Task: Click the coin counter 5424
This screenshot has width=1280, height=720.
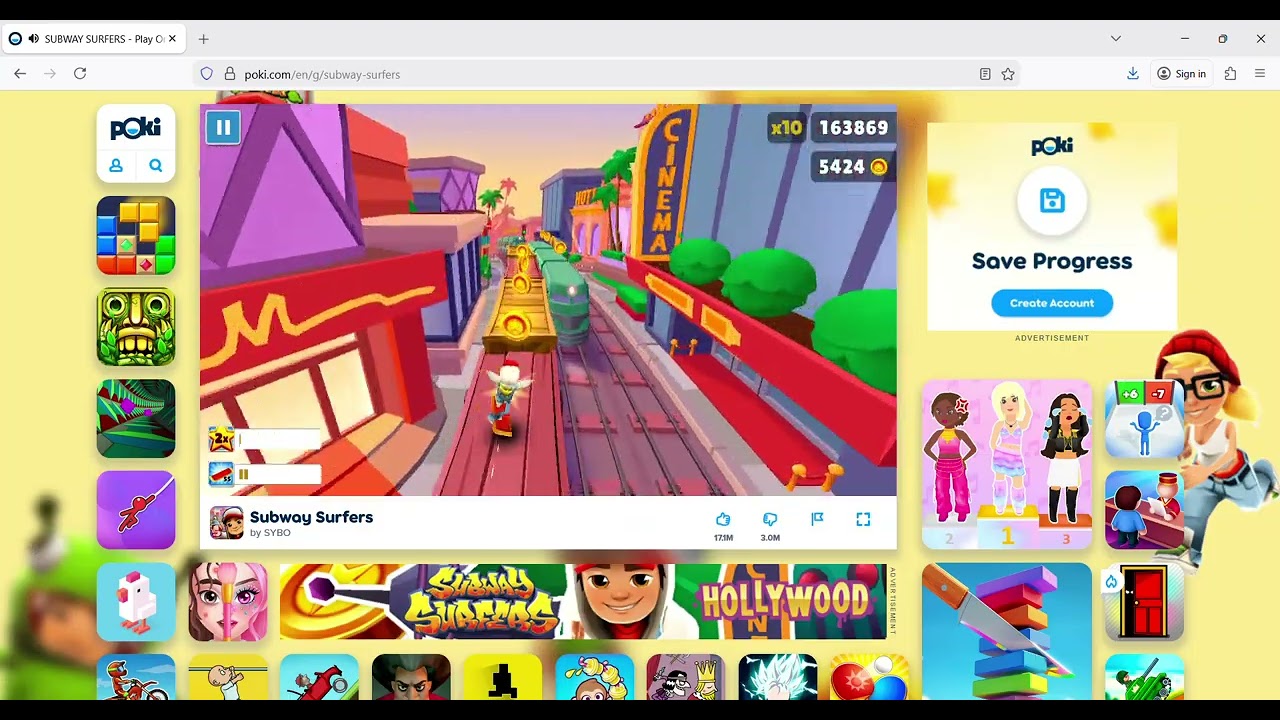Action: click(852, 167)
